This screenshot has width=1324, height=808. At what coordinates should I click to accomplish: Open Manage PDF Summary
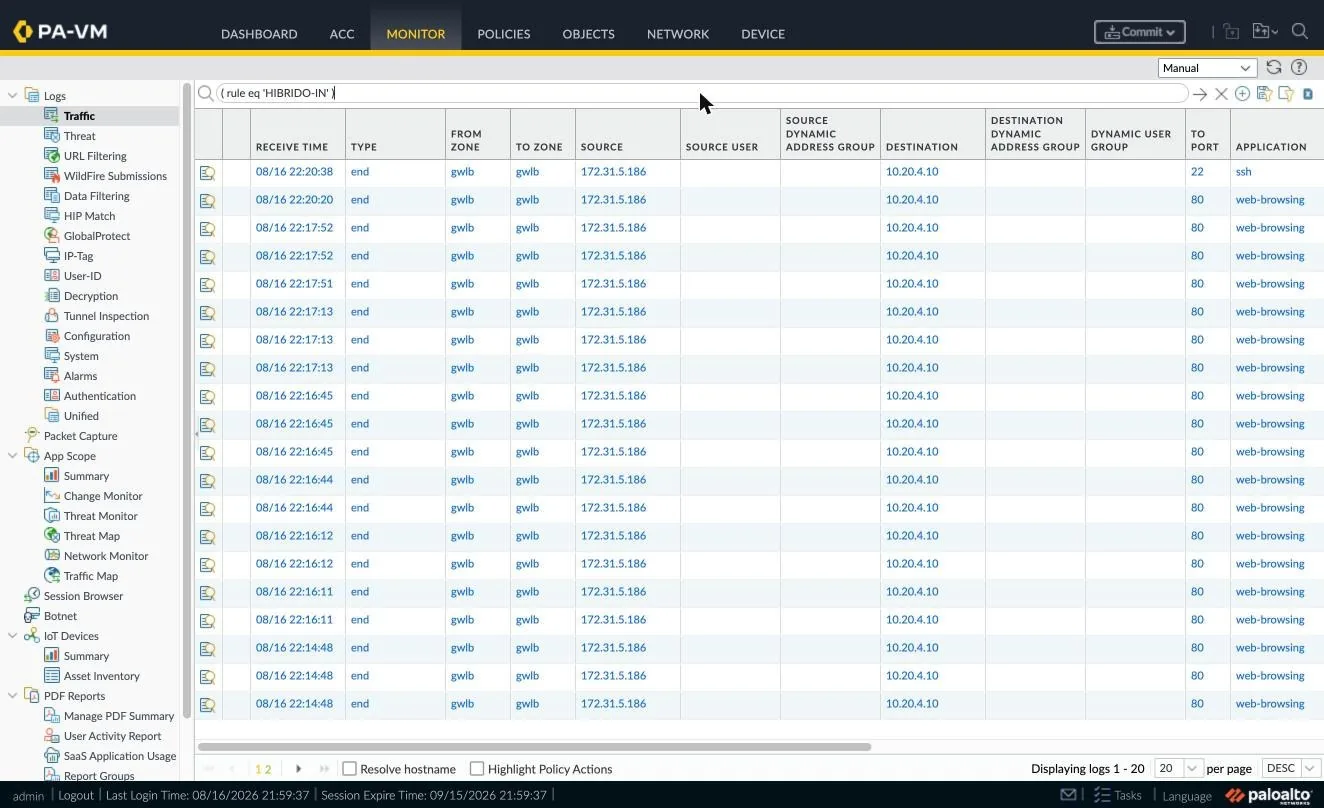tap(118, 716)
